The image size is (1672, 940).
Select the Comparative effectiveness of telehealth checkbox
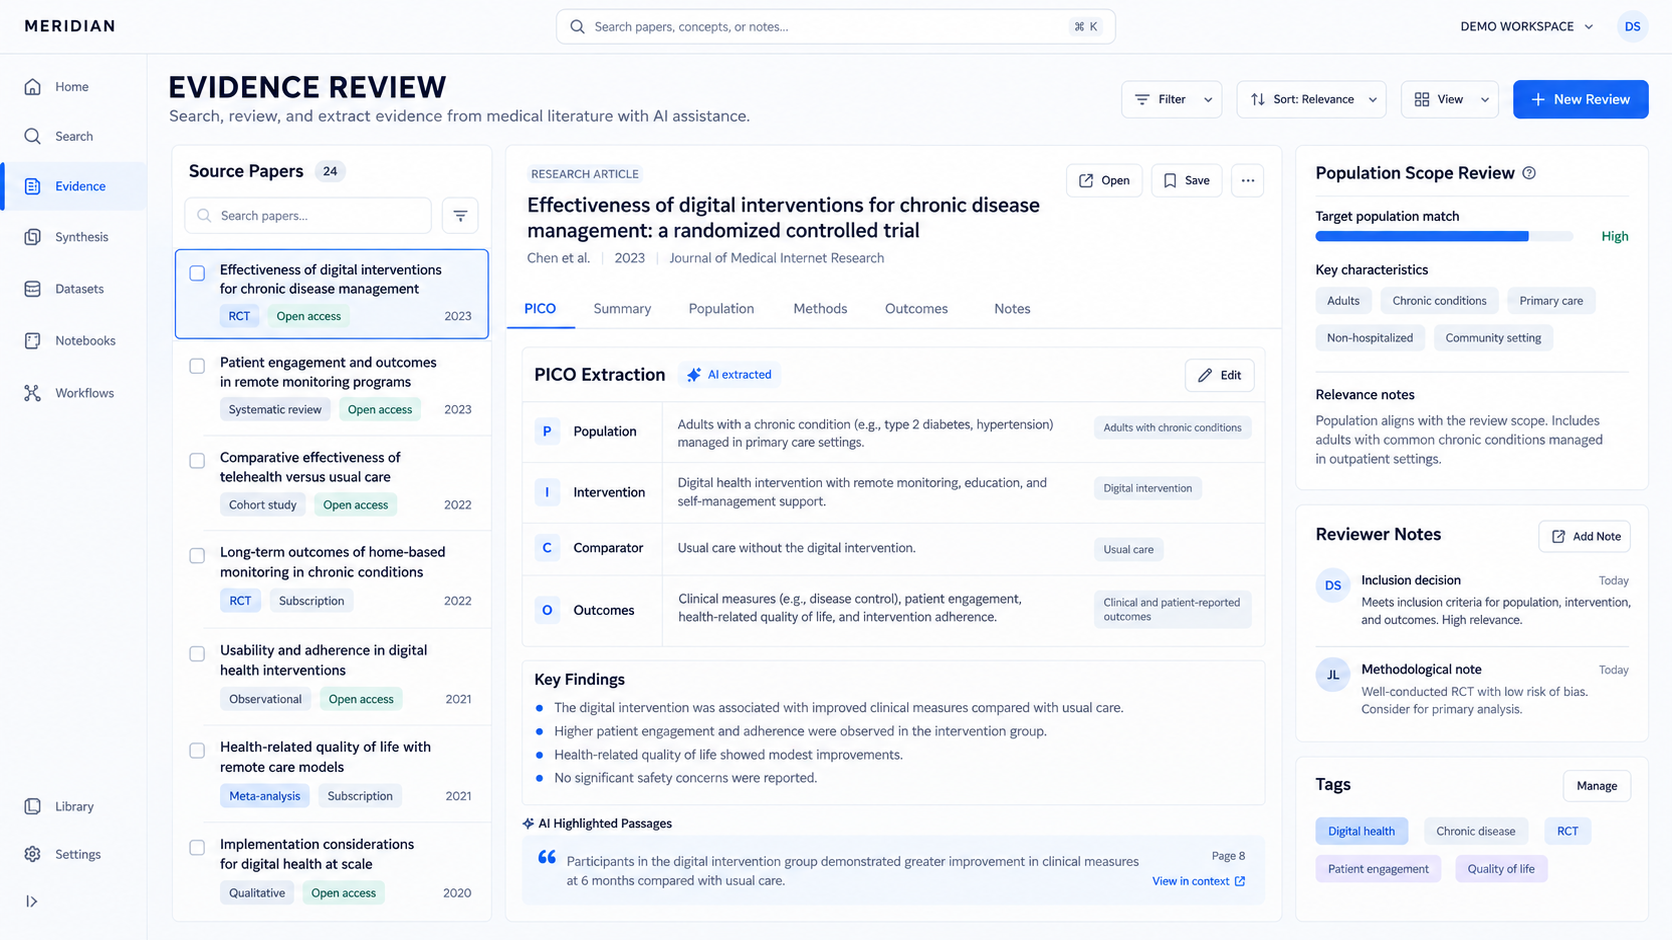tap(197, 461)
